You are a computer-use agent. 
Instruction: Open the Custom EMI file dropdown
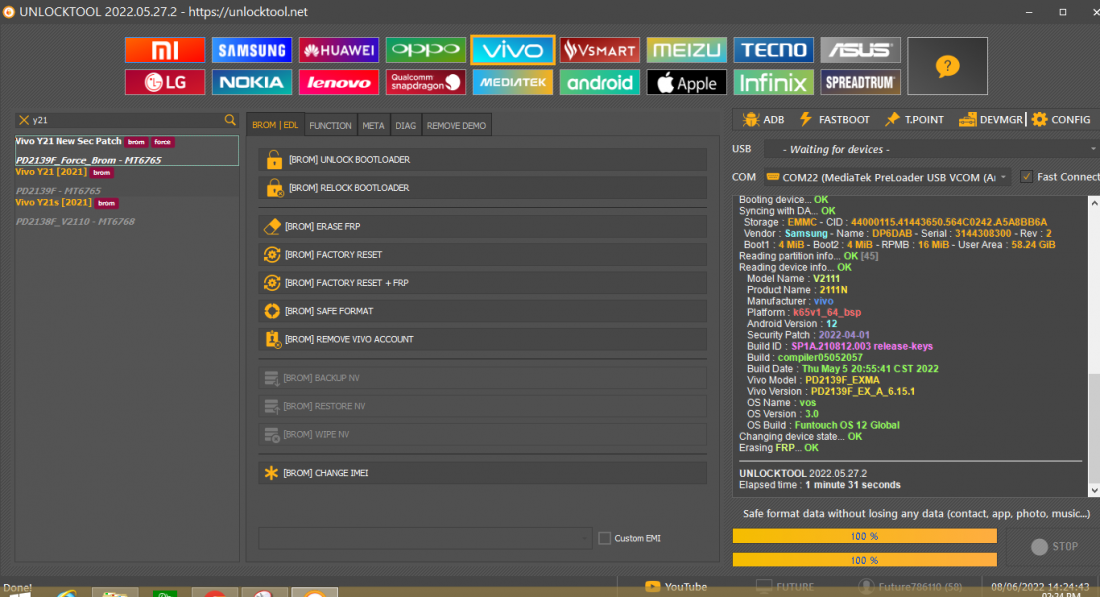coord(425,538)
